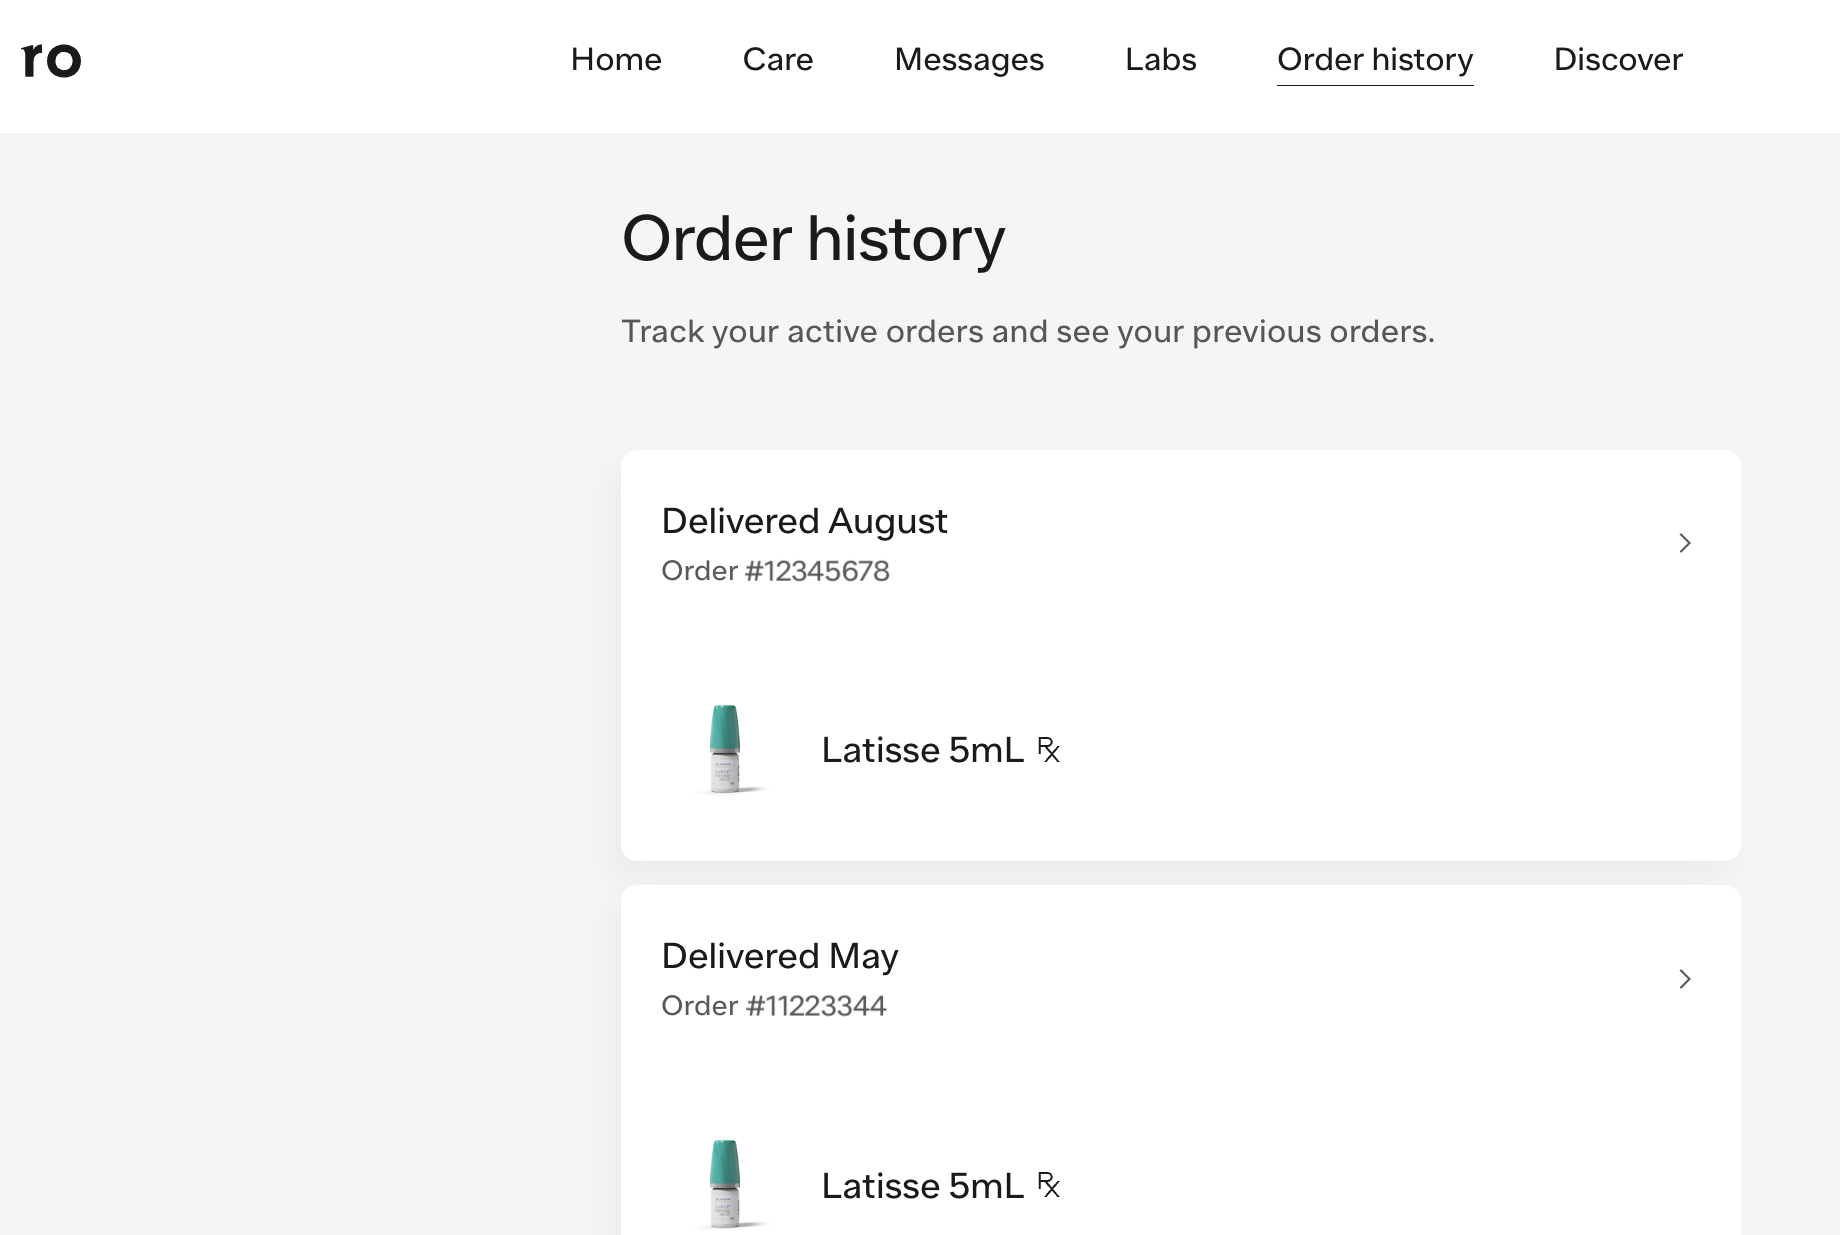Screen dimensions: 1840x1235
Task: Select Latisse 5mL in the May order
Action: (x=922, y=1186)
